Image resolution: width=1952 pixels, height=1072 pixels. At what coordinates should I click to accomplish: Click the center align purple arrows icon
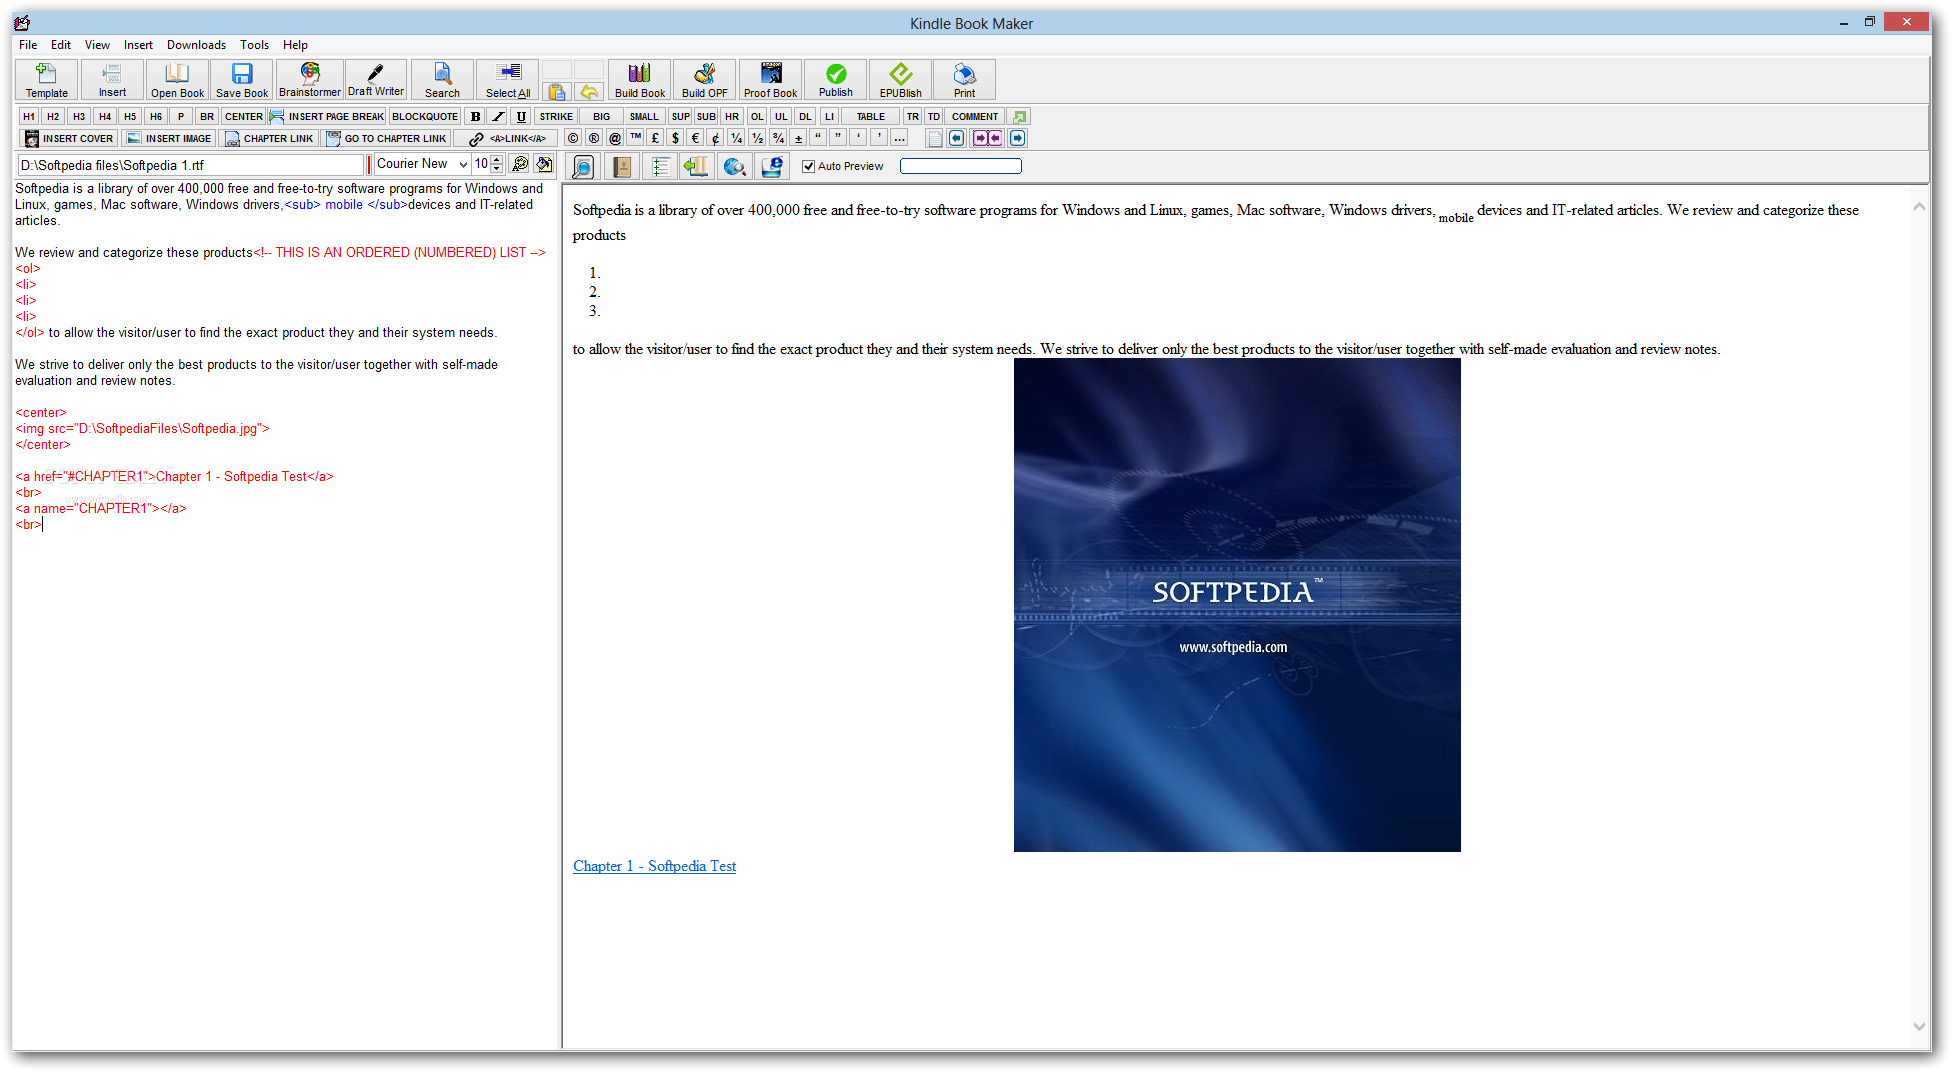987,138
